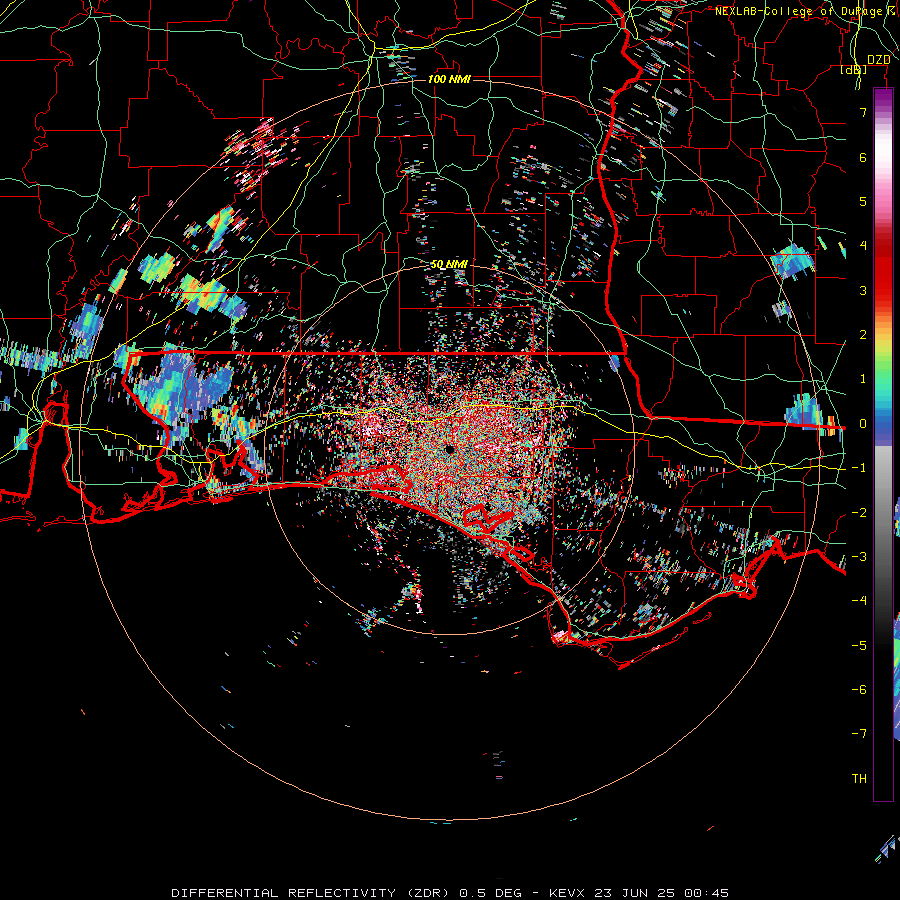Click the "-3" value on the color scale

click(859, 557)
